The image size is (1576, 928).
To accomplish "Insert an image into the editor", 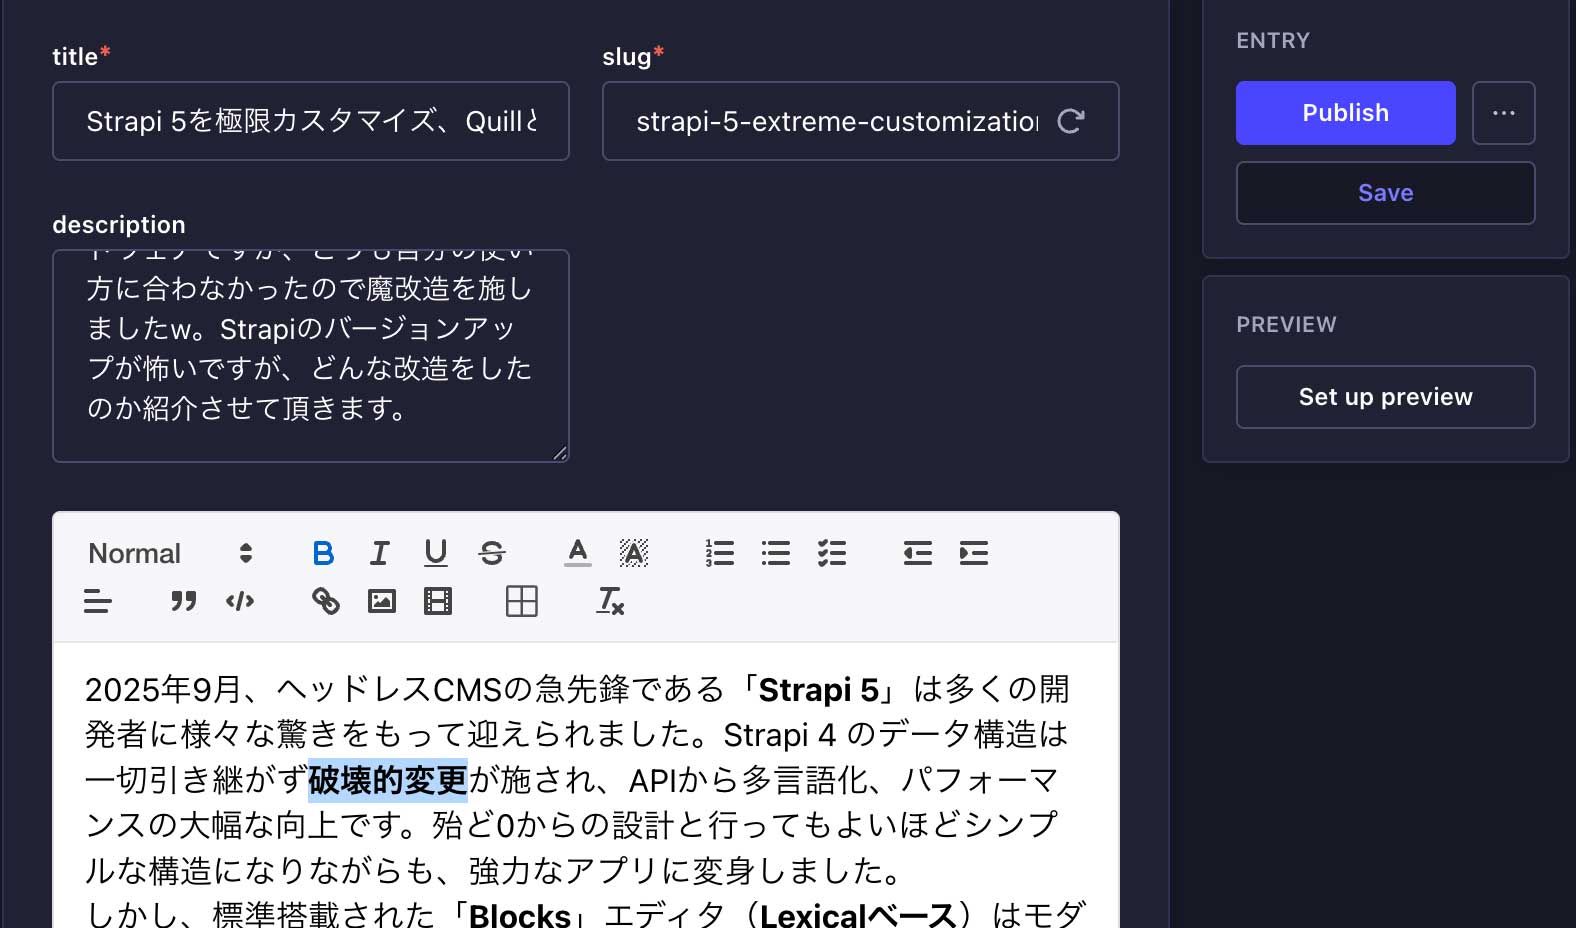I will pyautogui.click(x=381, y=601).
